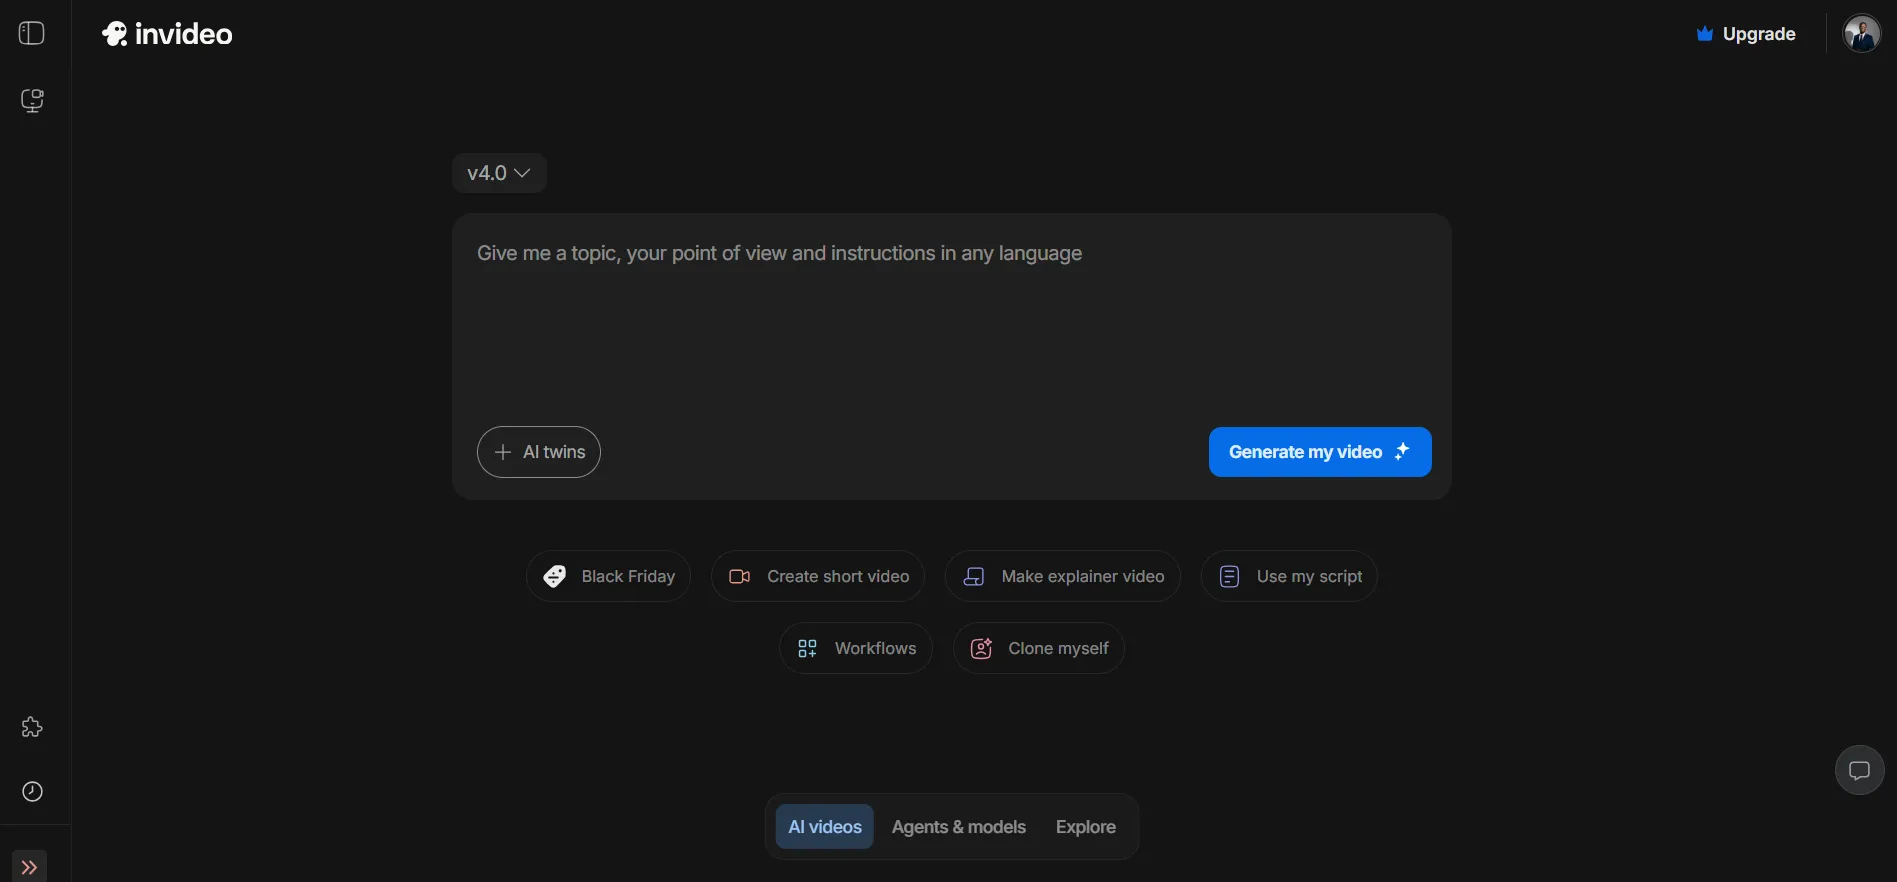
Task: Switch to Agents & models tab
Action: coord(959,827)
